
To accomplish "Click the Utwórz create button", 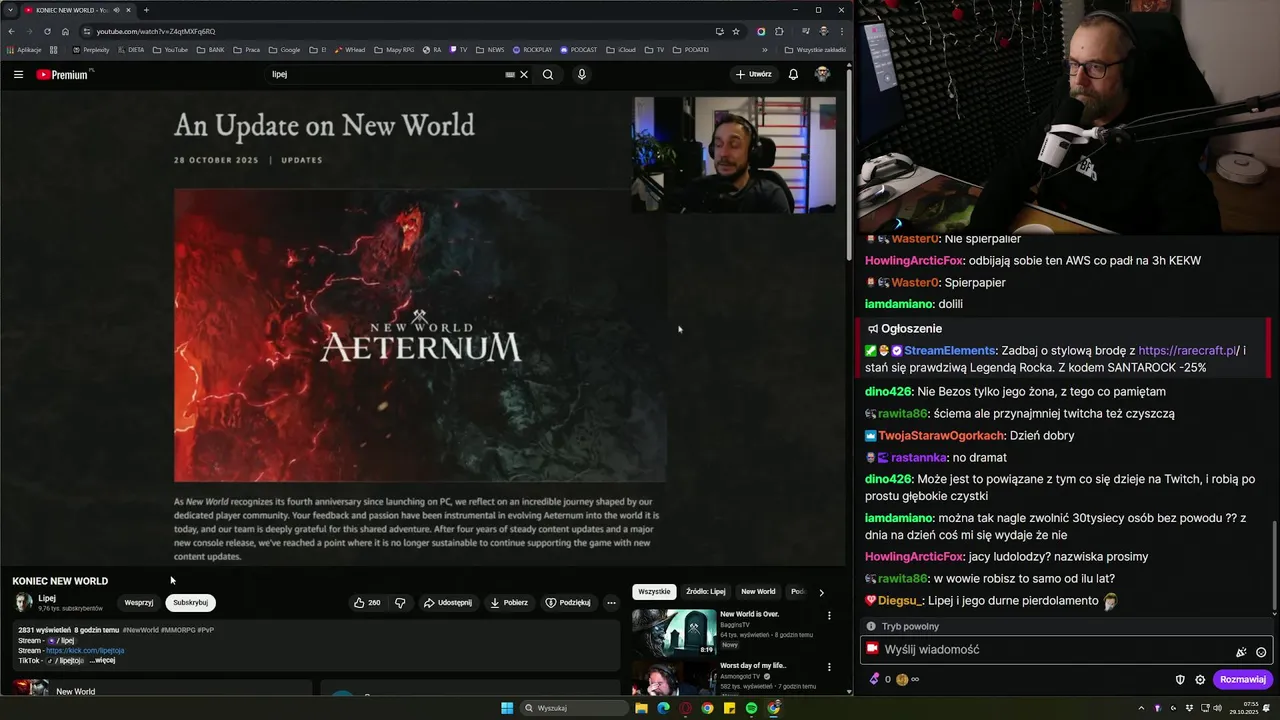I will tap(754, 74).
